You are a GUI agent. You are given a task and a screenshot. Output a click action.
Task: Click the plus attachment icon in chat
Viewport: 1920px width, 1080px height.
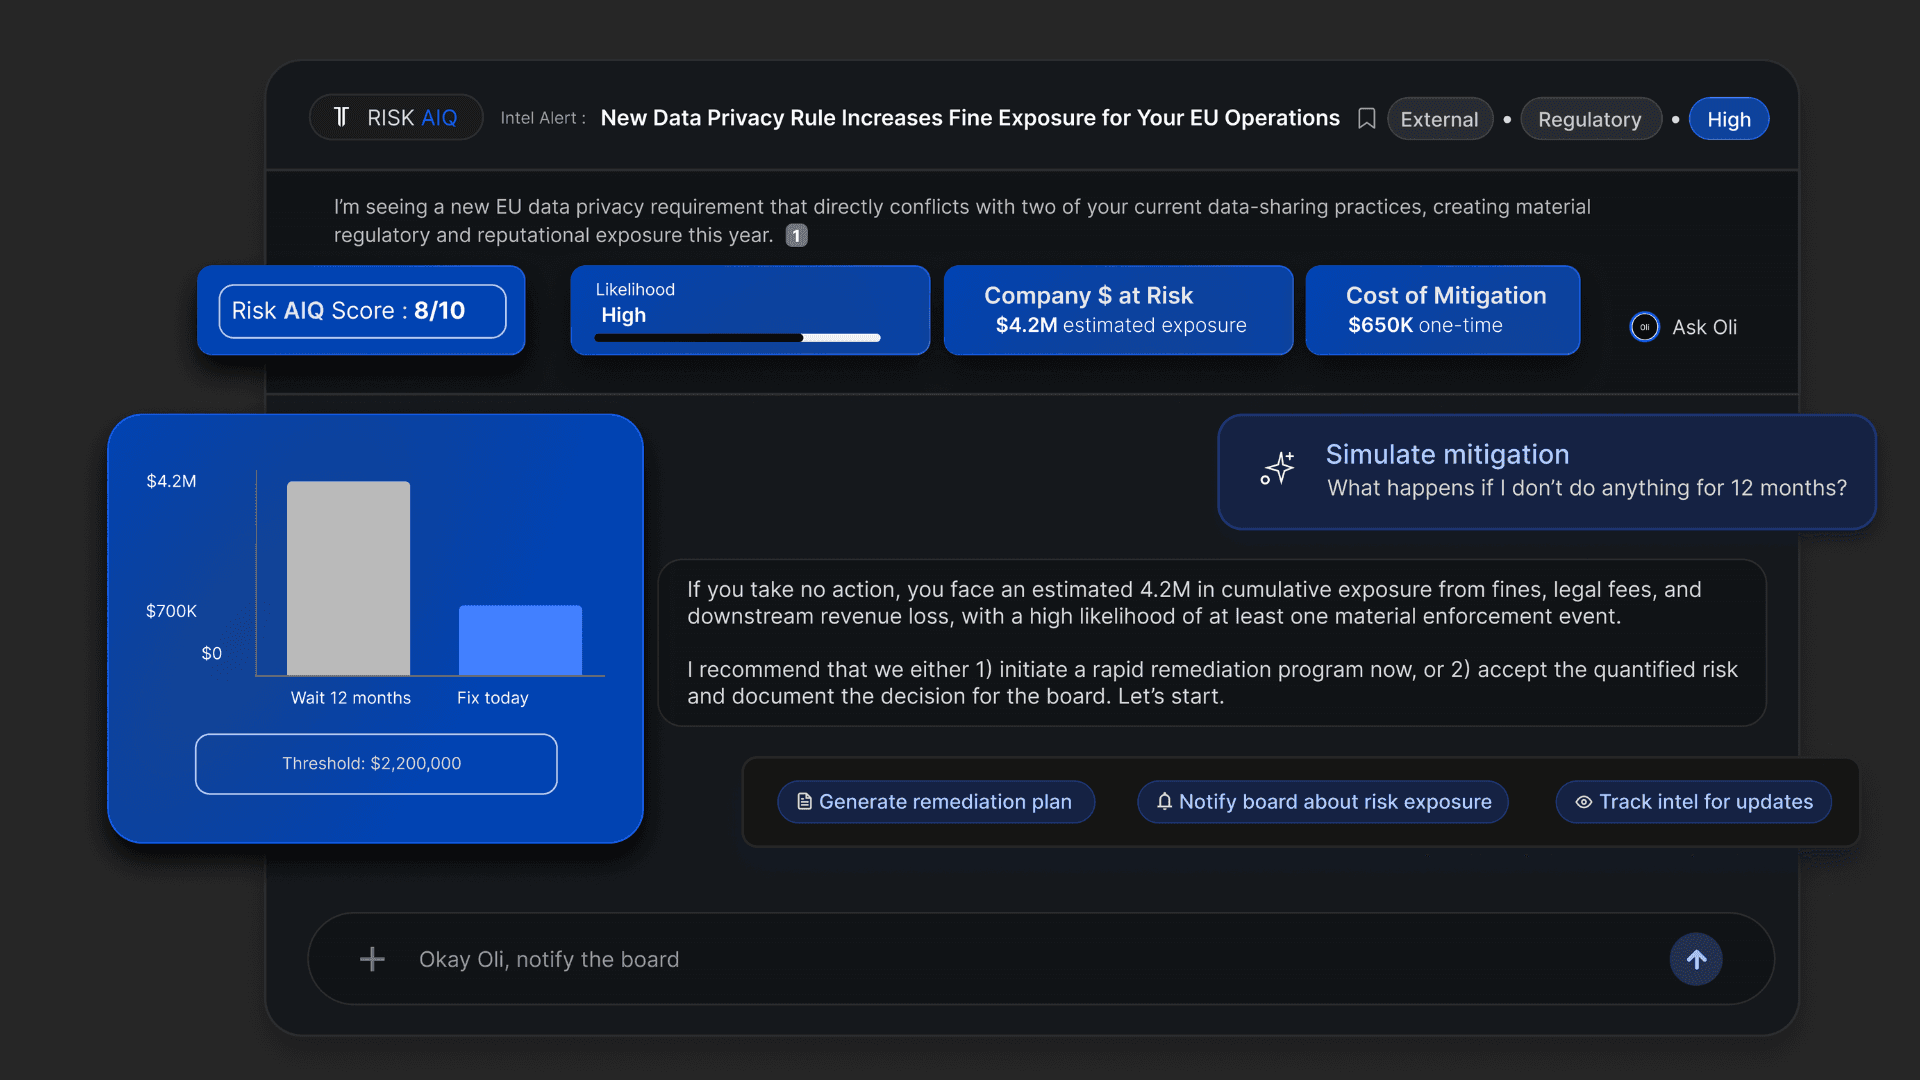click(372, 959)
